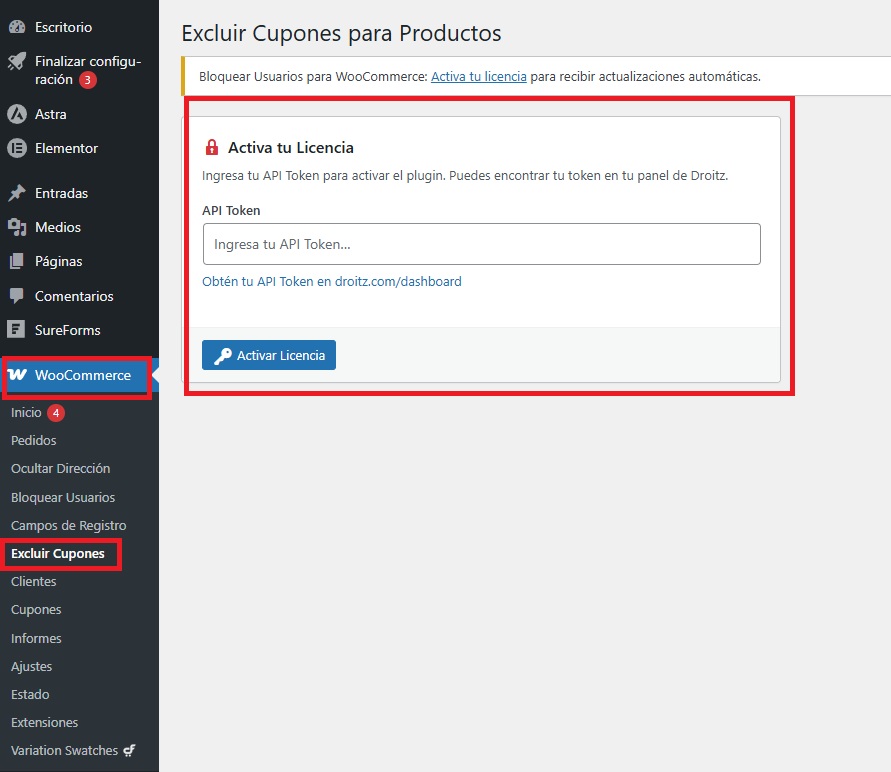The height and width of the screenshot is (772, 891).
Task: Open Ajustes under WooCommerce
Action: 31,666
